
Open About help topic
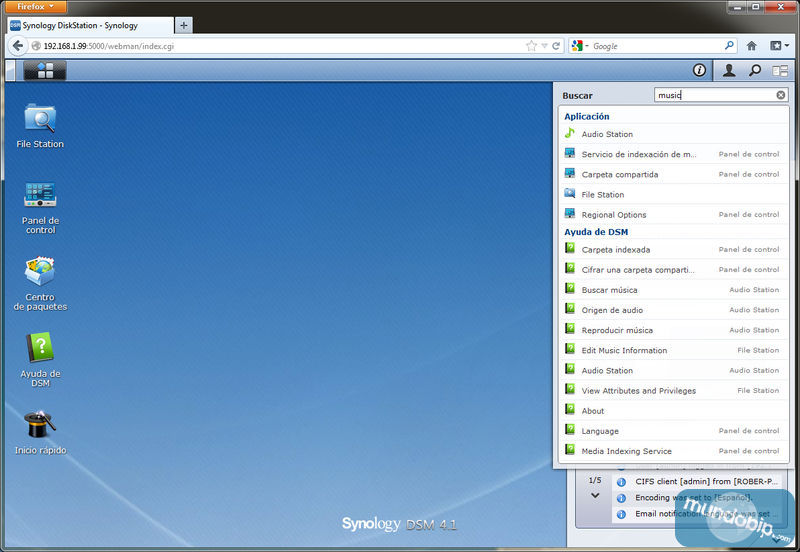click(673, 411)
